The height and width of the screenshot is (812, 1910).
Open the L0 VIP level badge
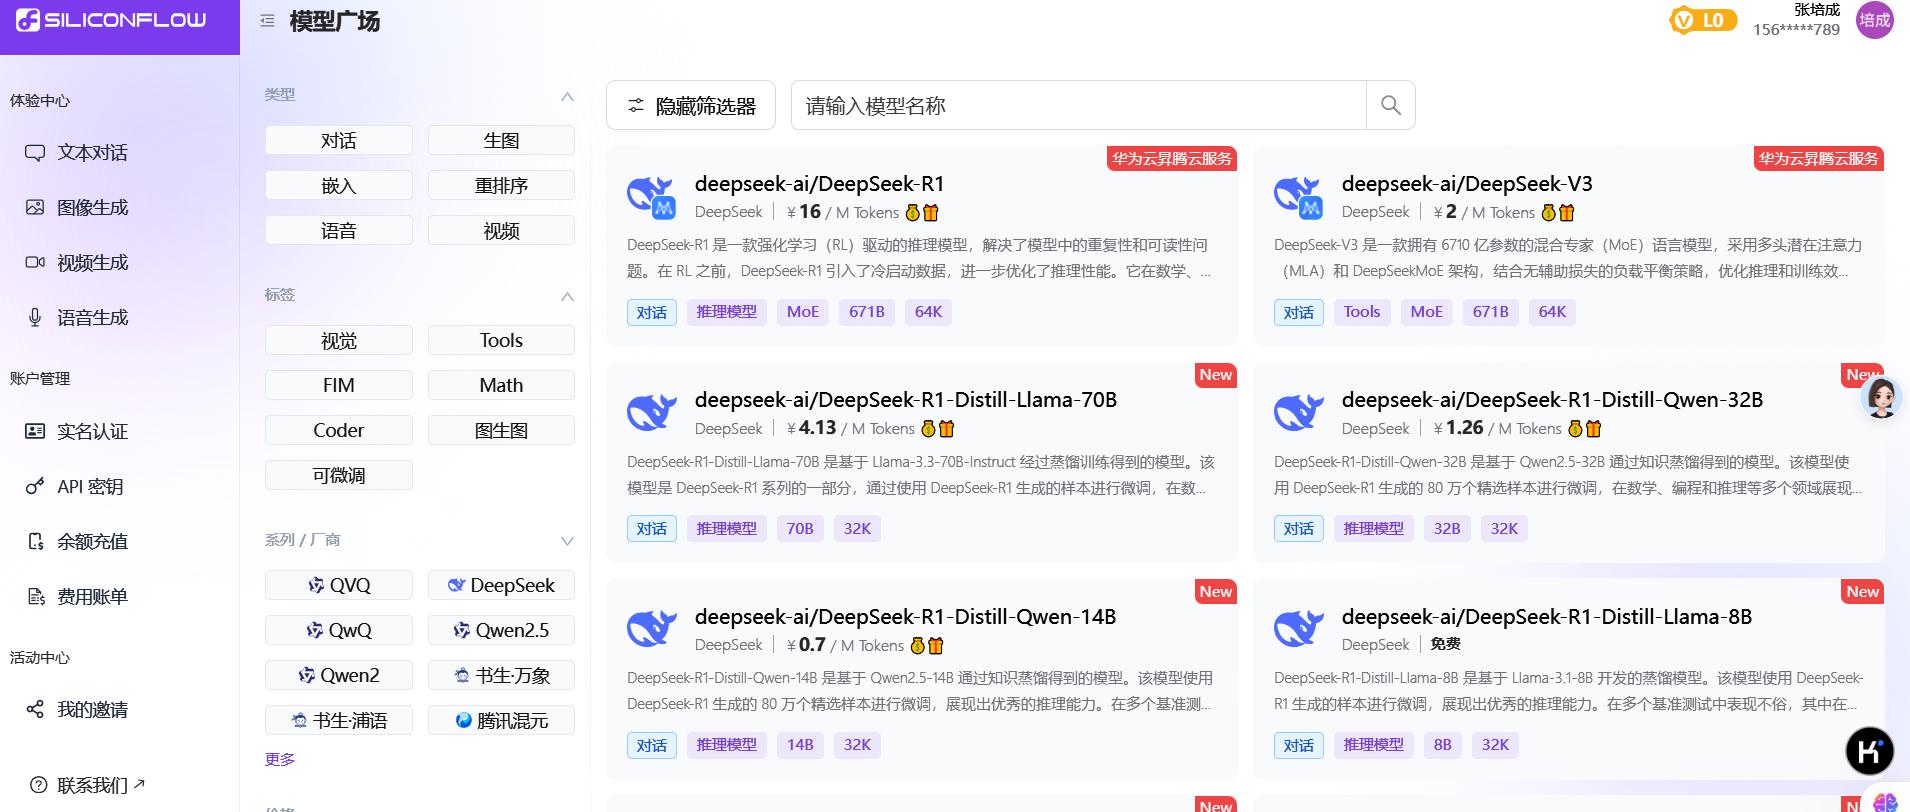(1702, 20)
